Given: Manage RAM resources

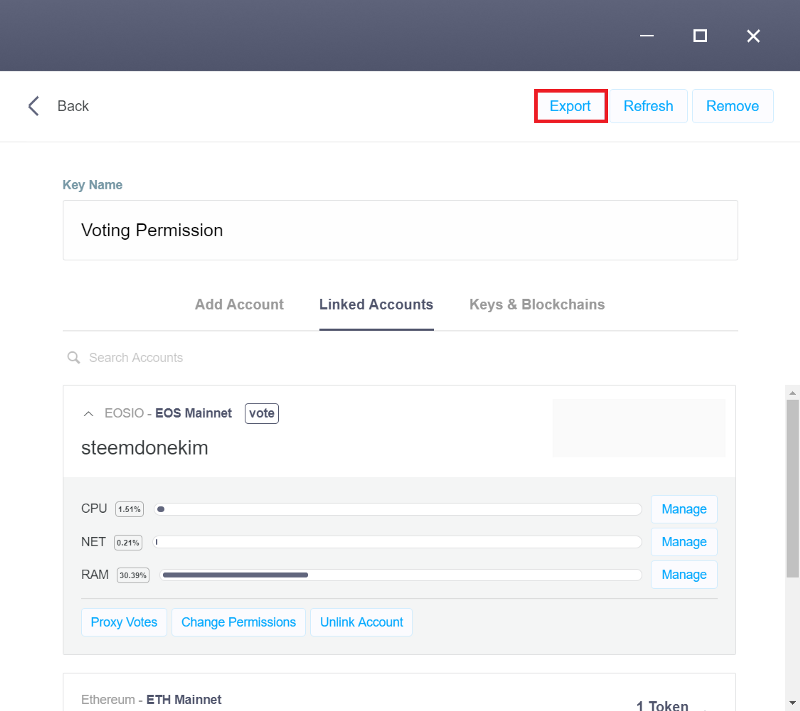Looking at the screenshot, I should [x=684, y=575].
